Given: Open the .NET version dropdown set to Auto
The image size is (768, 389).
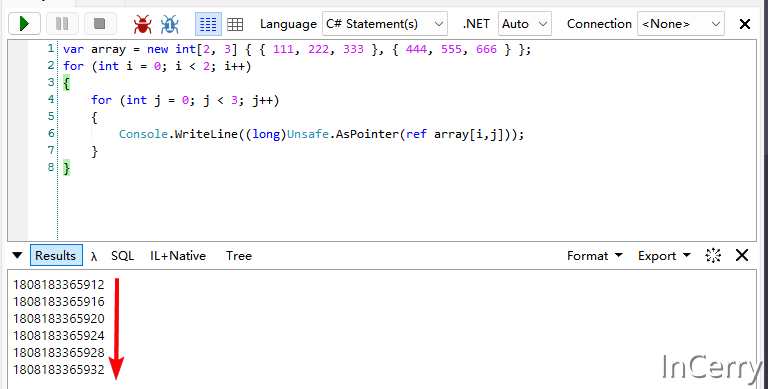Looking at the screenshot, I should pos(525,24).
